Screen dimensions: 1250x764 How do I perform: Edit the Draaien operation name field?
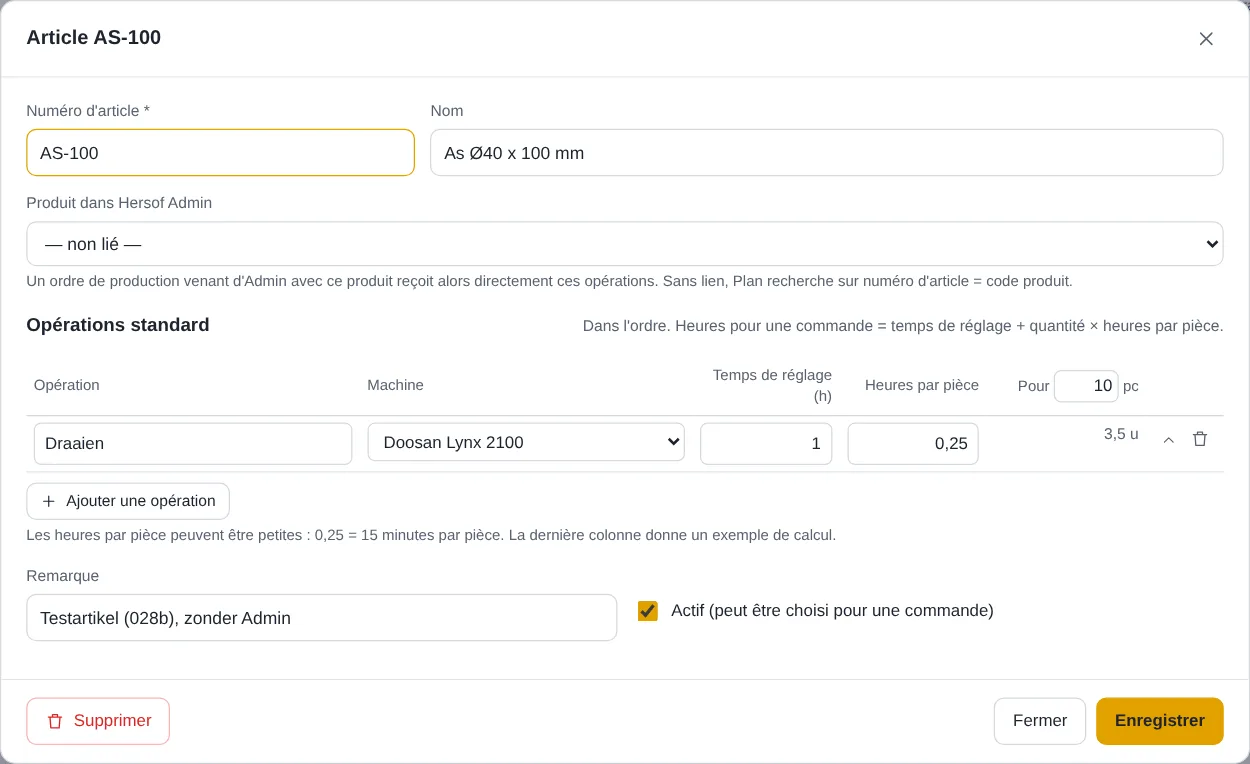coord(193,443)
